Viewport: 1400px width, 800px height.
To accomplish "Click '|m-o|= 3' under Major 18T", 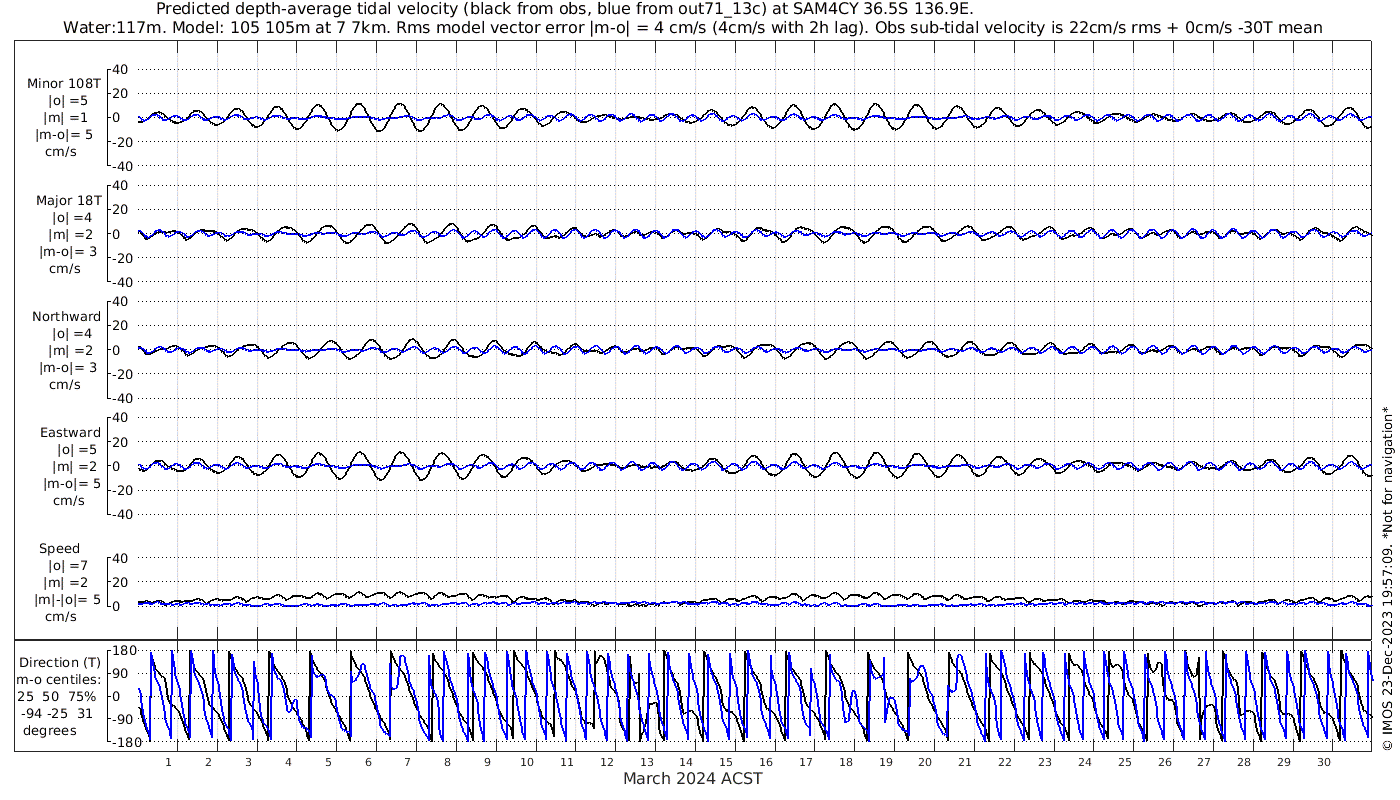I will [x=68, y=251].
